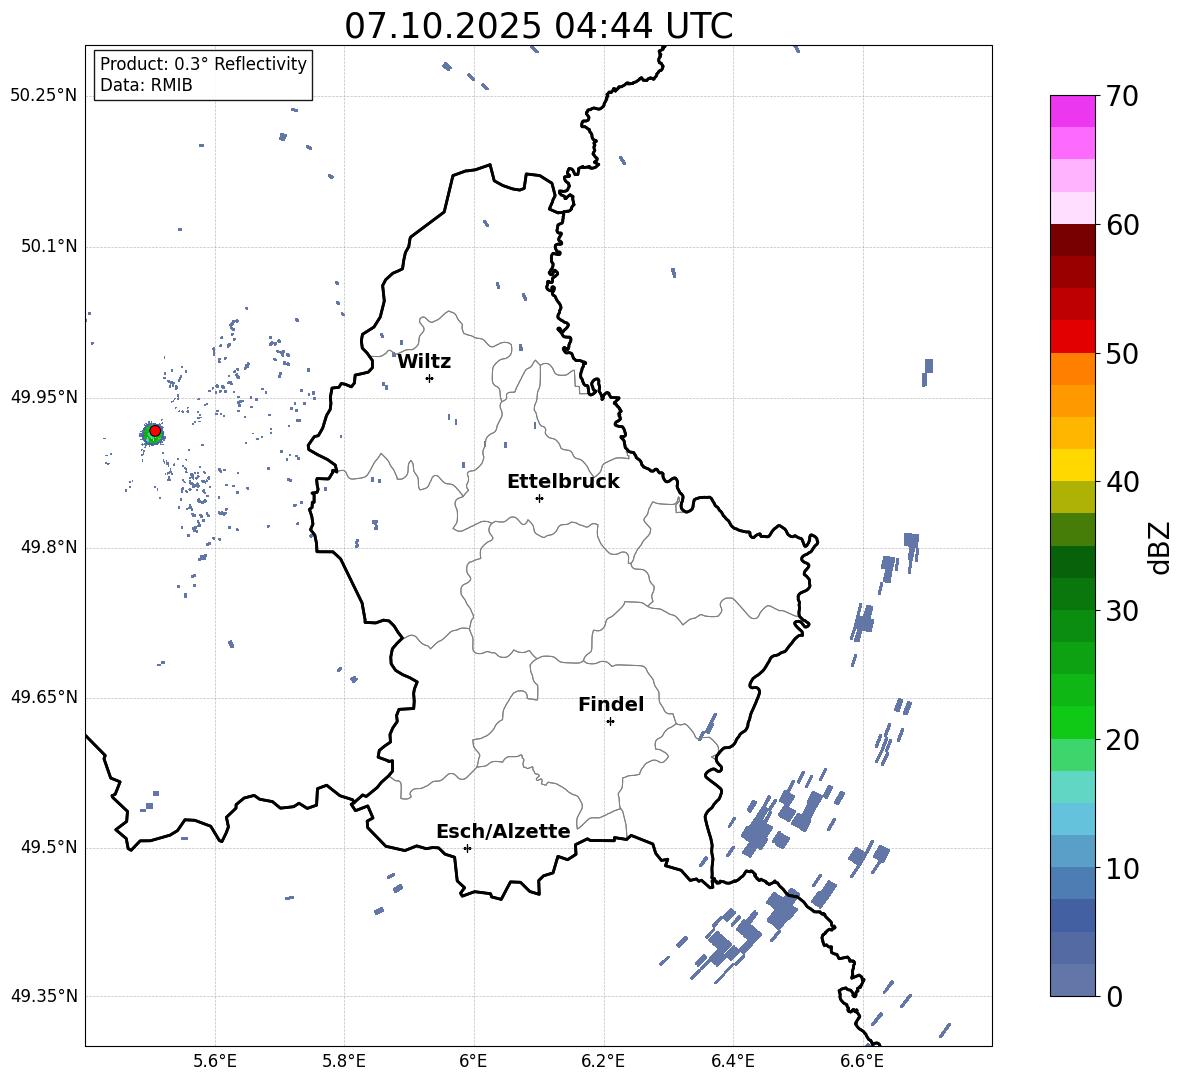
Task: Click the 5.6°E longitude label
Action: click(x=215, y=1061)
